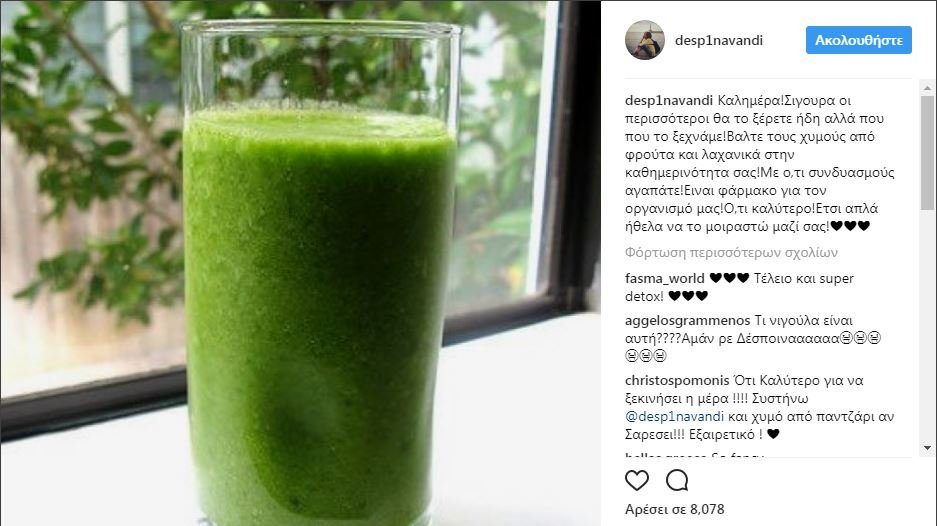Like the post with the heart icon
Viewport: 937px width, 526px height.
tap(636, 480)
